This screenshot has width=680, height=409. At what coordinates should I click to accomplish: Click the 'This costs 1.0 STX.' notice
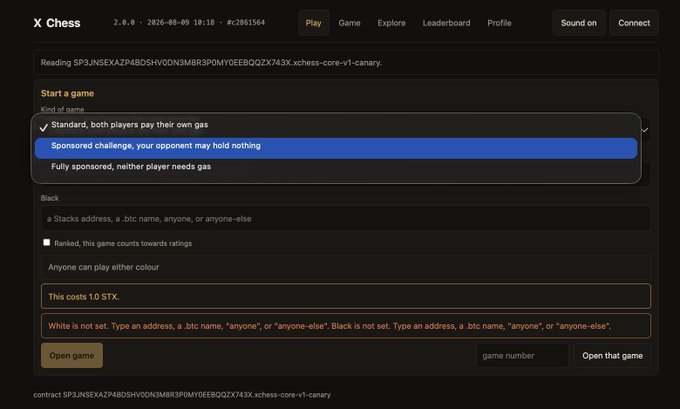pos(346,297)
